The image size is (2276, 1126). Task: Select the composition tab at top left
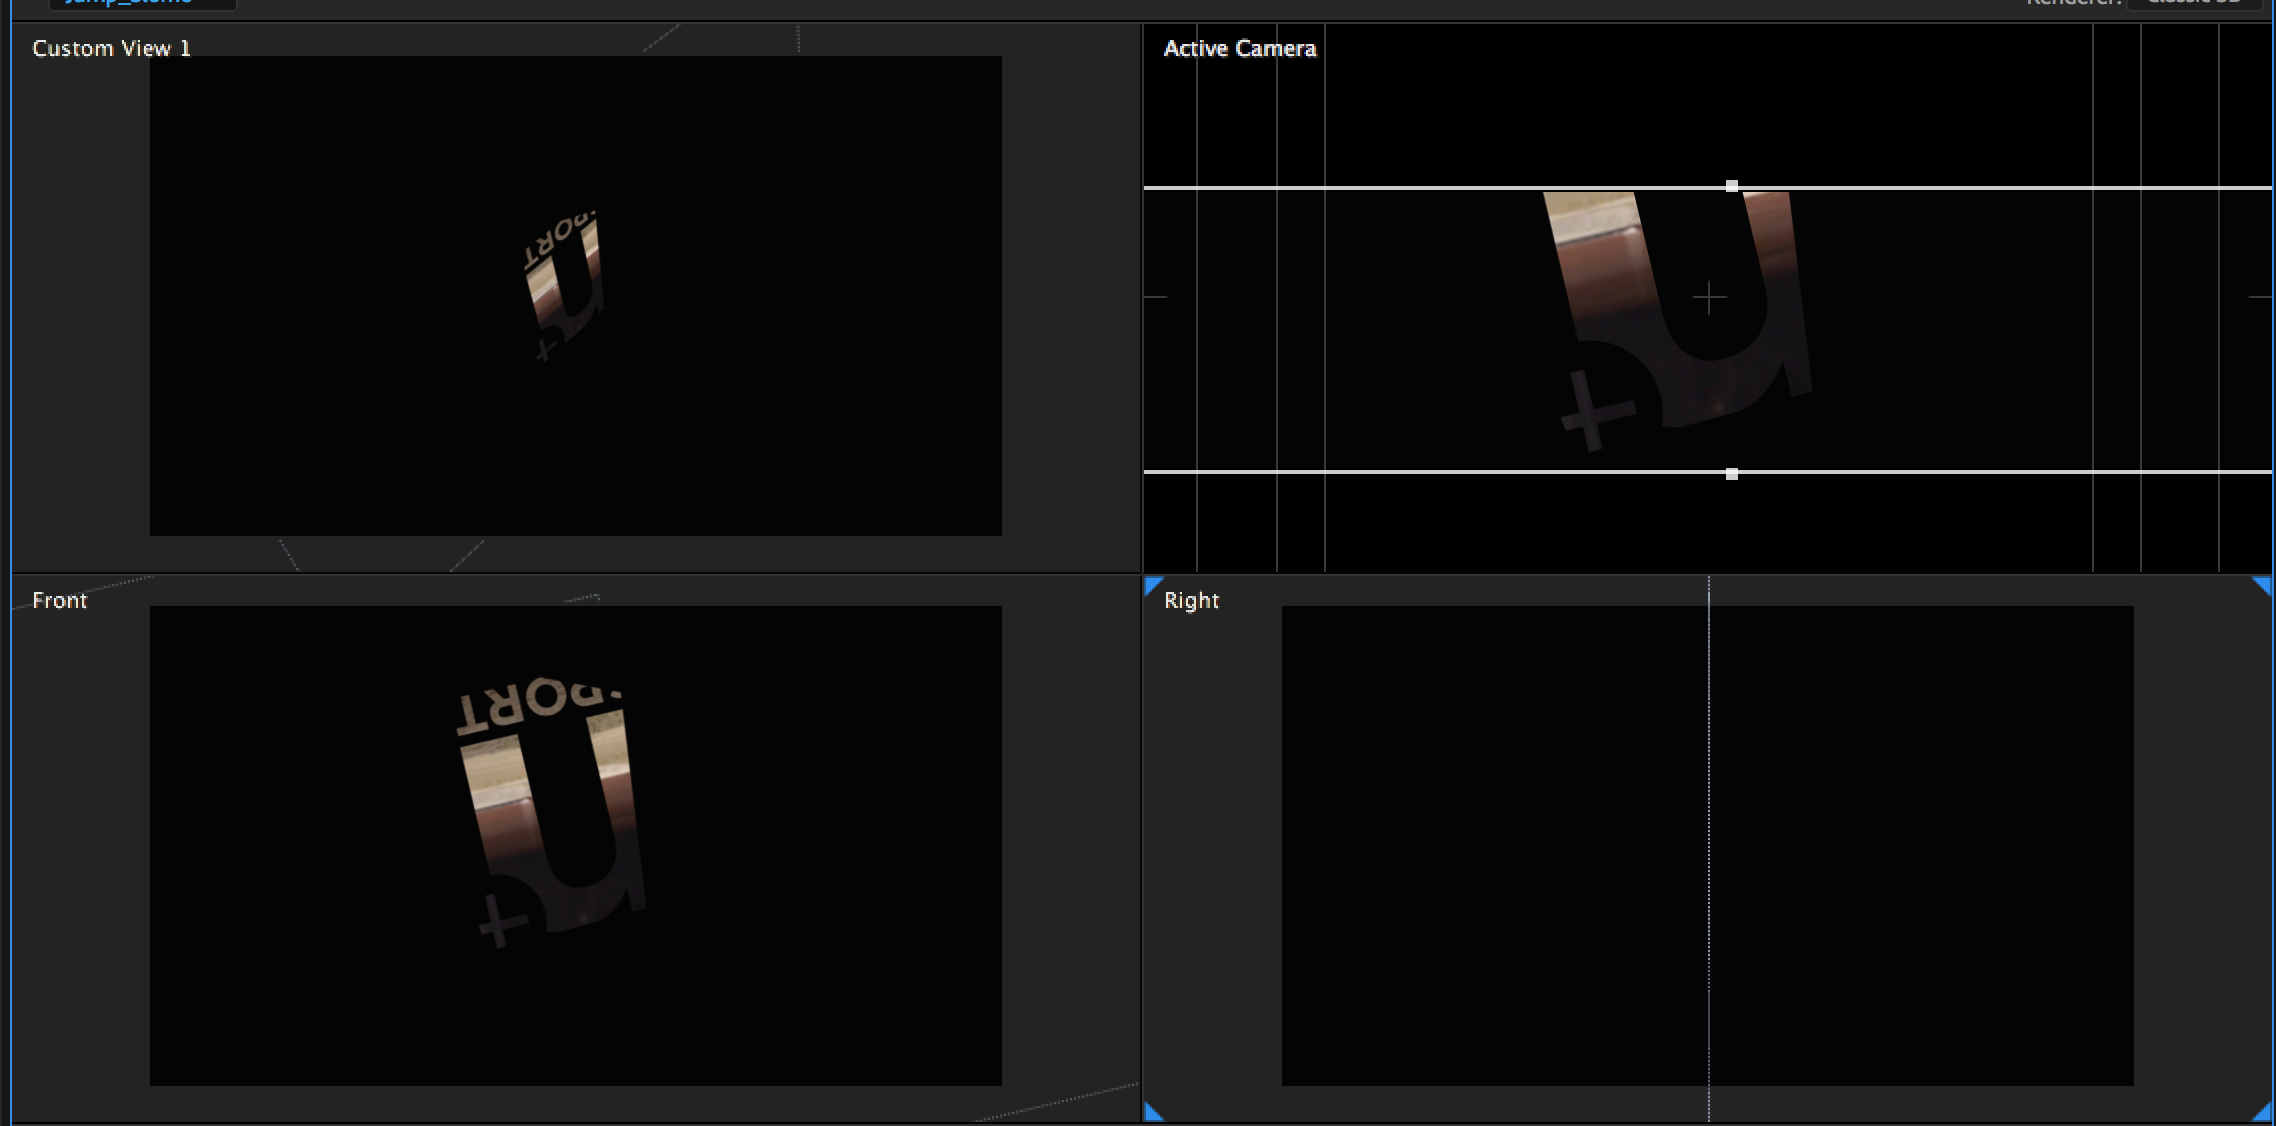(140, 3)
